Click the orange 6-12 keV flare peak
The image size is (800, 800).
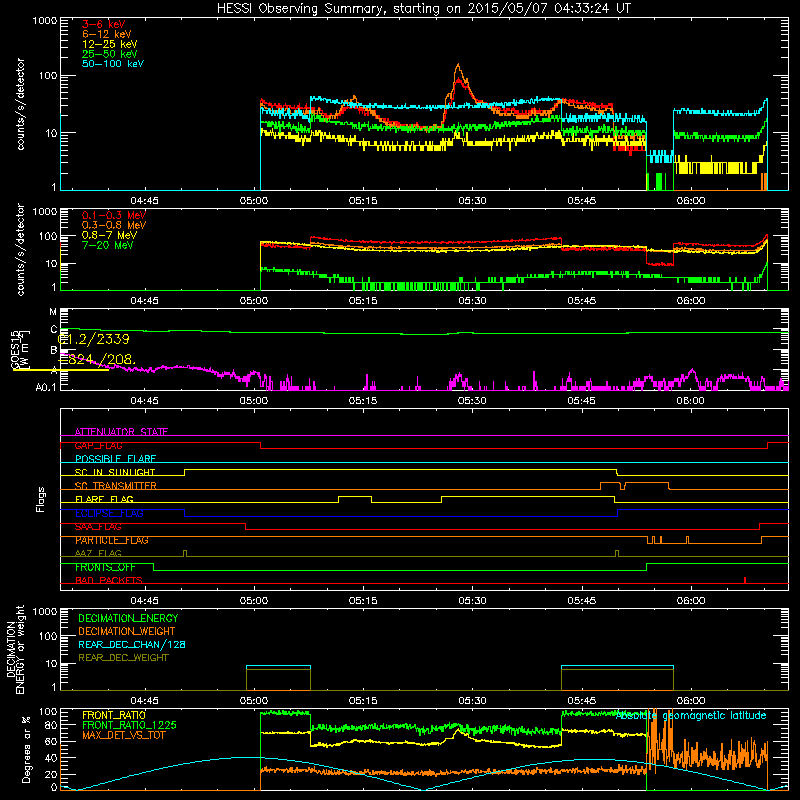pyautogui.click(x=458, y=65)
